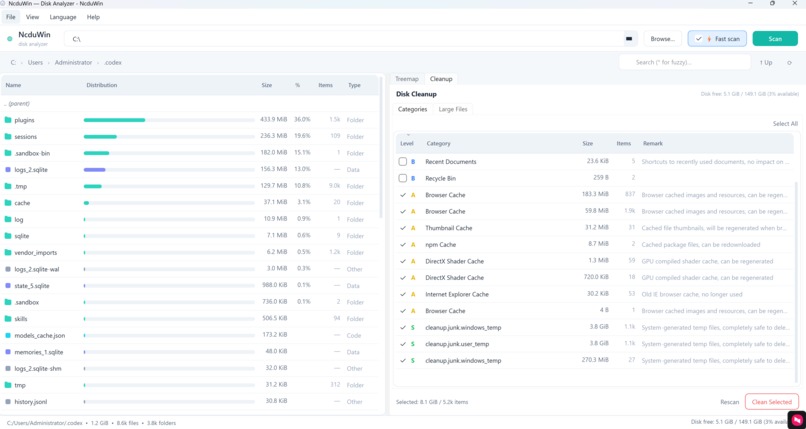Sort cleanup list by Level column
Viewport: 806px width, 429px height.
click(x=407, y=143)
